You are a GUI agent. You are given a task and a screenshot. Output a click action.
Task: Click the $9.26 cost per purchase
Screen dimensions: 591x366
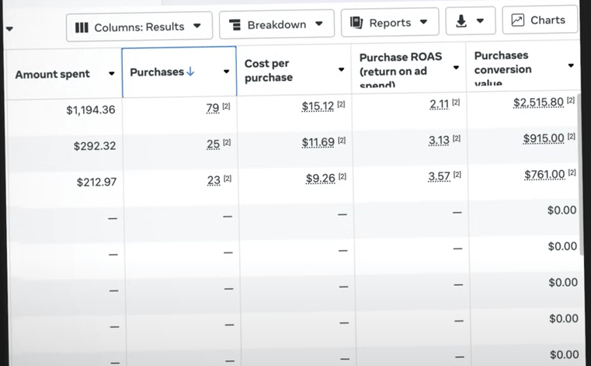click(321, 178)
